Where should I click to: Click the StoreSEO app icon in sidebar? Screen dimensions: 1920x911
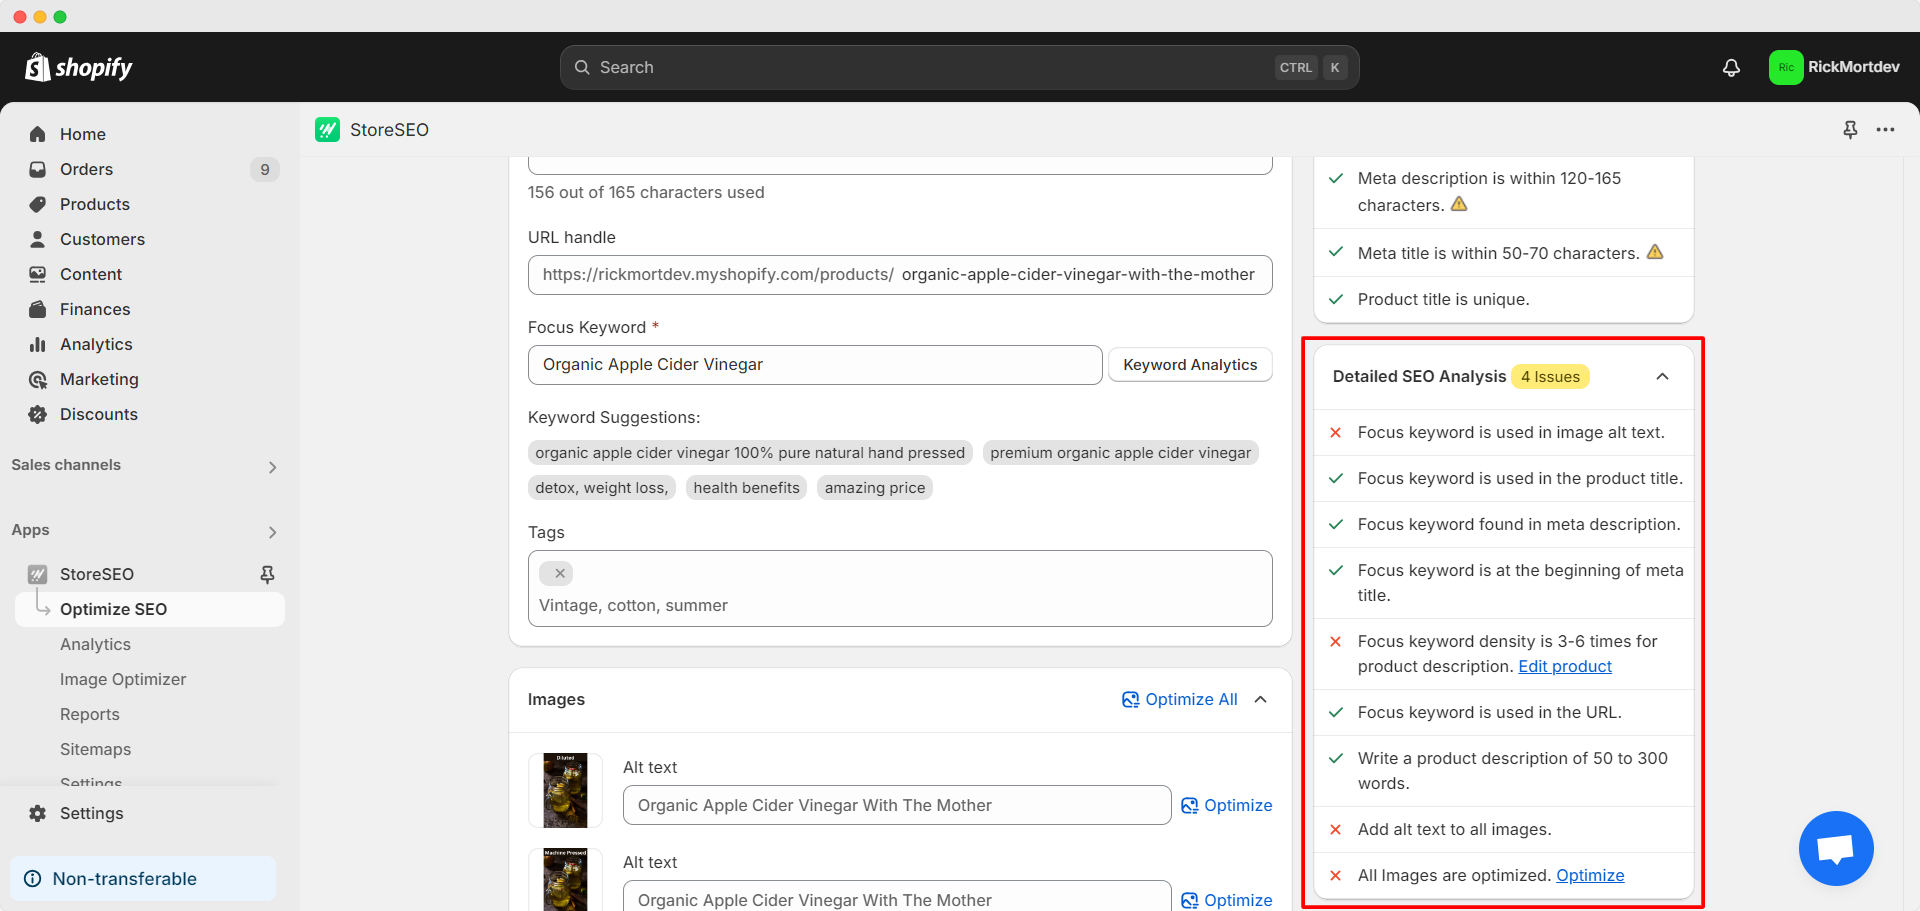click(38, 574)
